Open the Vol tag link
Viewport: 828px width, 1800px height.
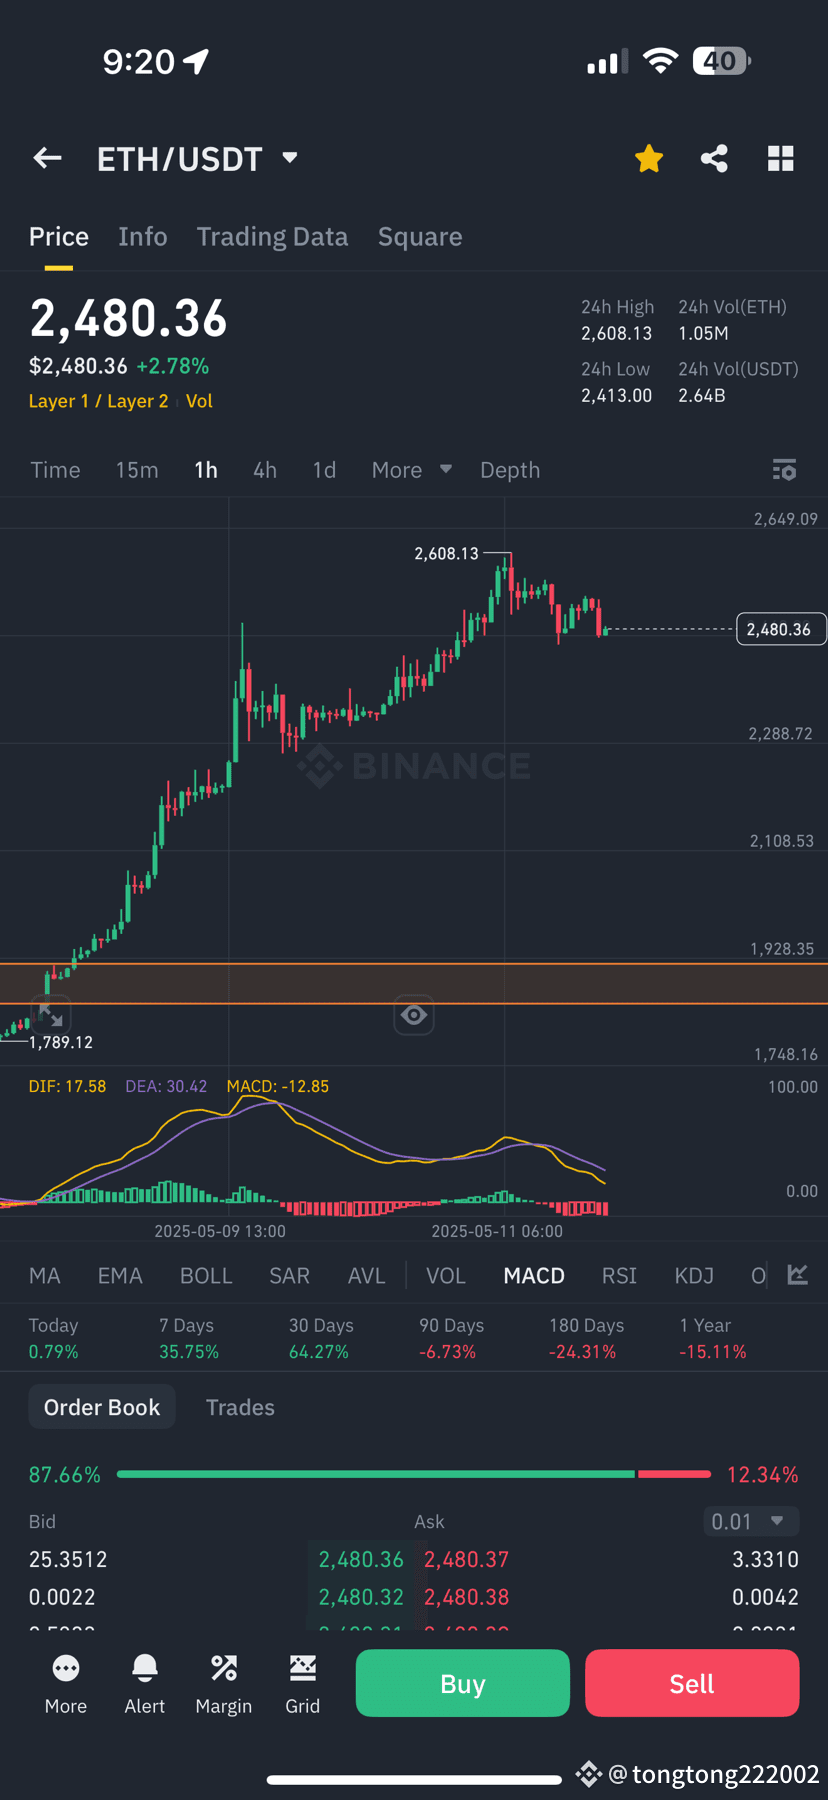coord(199,401)
